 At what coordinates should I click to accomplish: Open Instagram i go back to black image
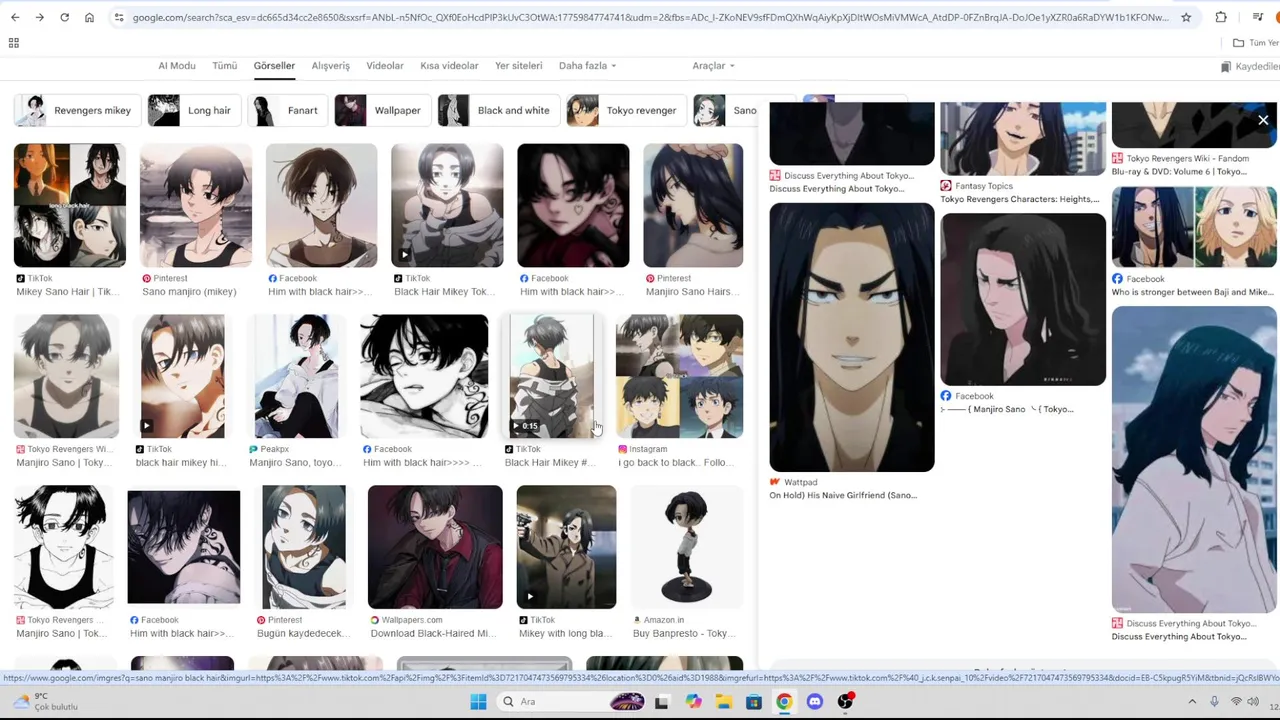(x=679, y=376)
